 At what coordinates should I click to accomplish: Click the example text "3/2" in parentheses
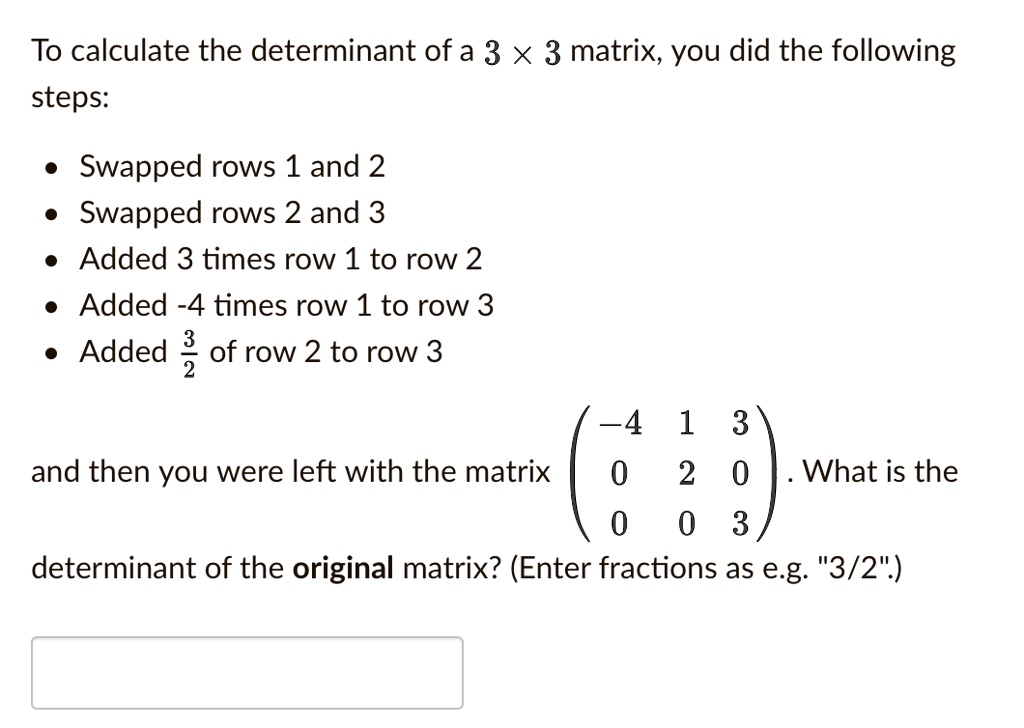[x=854, y=568]
